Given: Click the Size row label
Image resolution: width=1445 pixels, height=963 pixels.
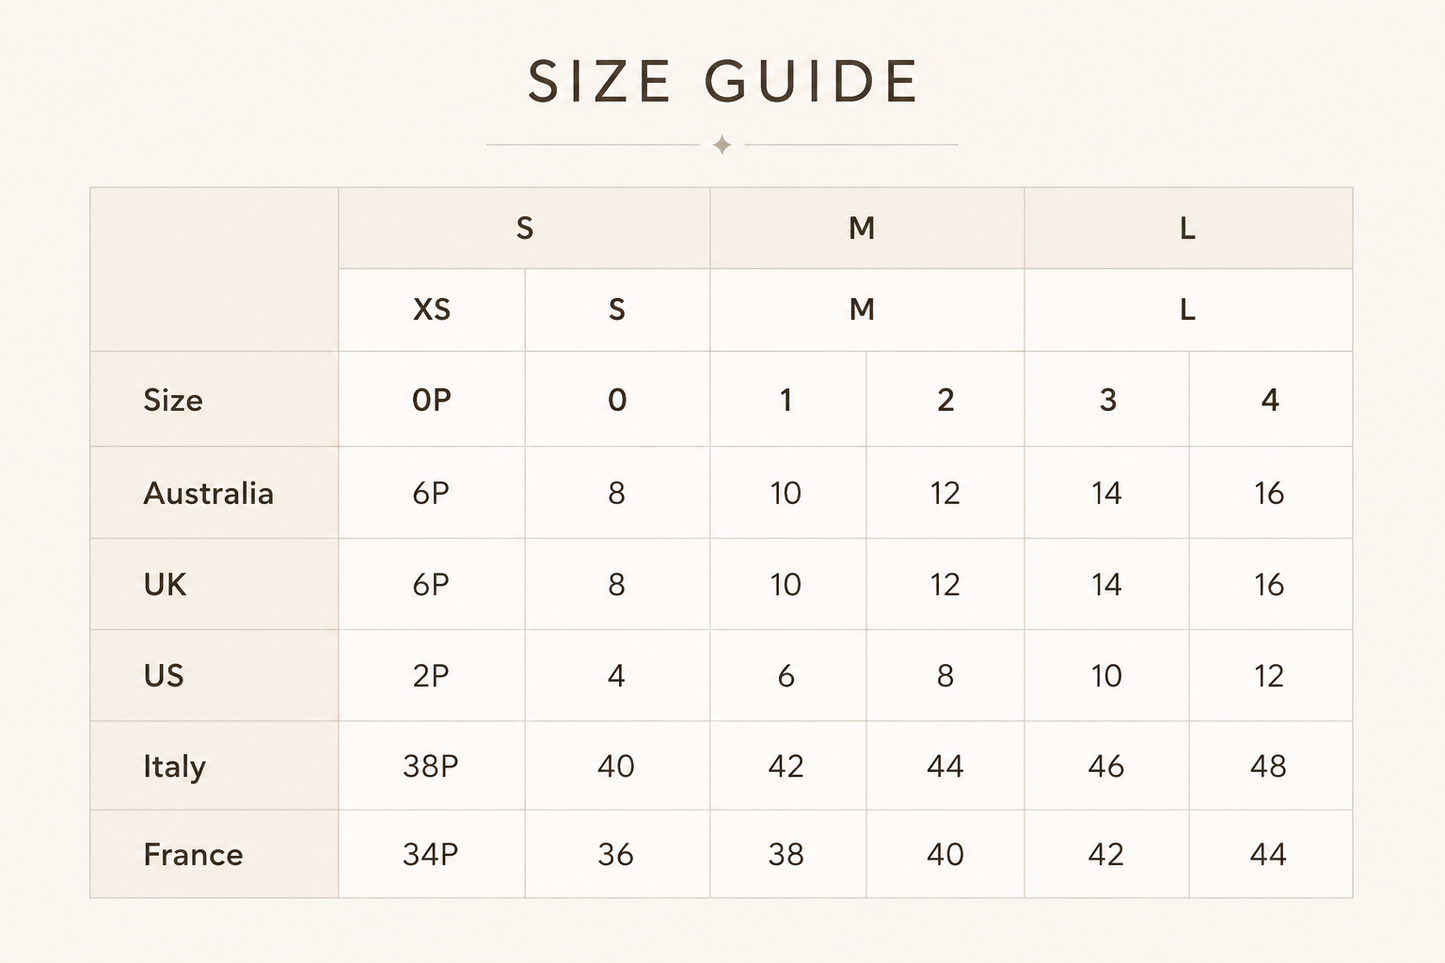Looking at the screenshot, I should tap(173, 400).
